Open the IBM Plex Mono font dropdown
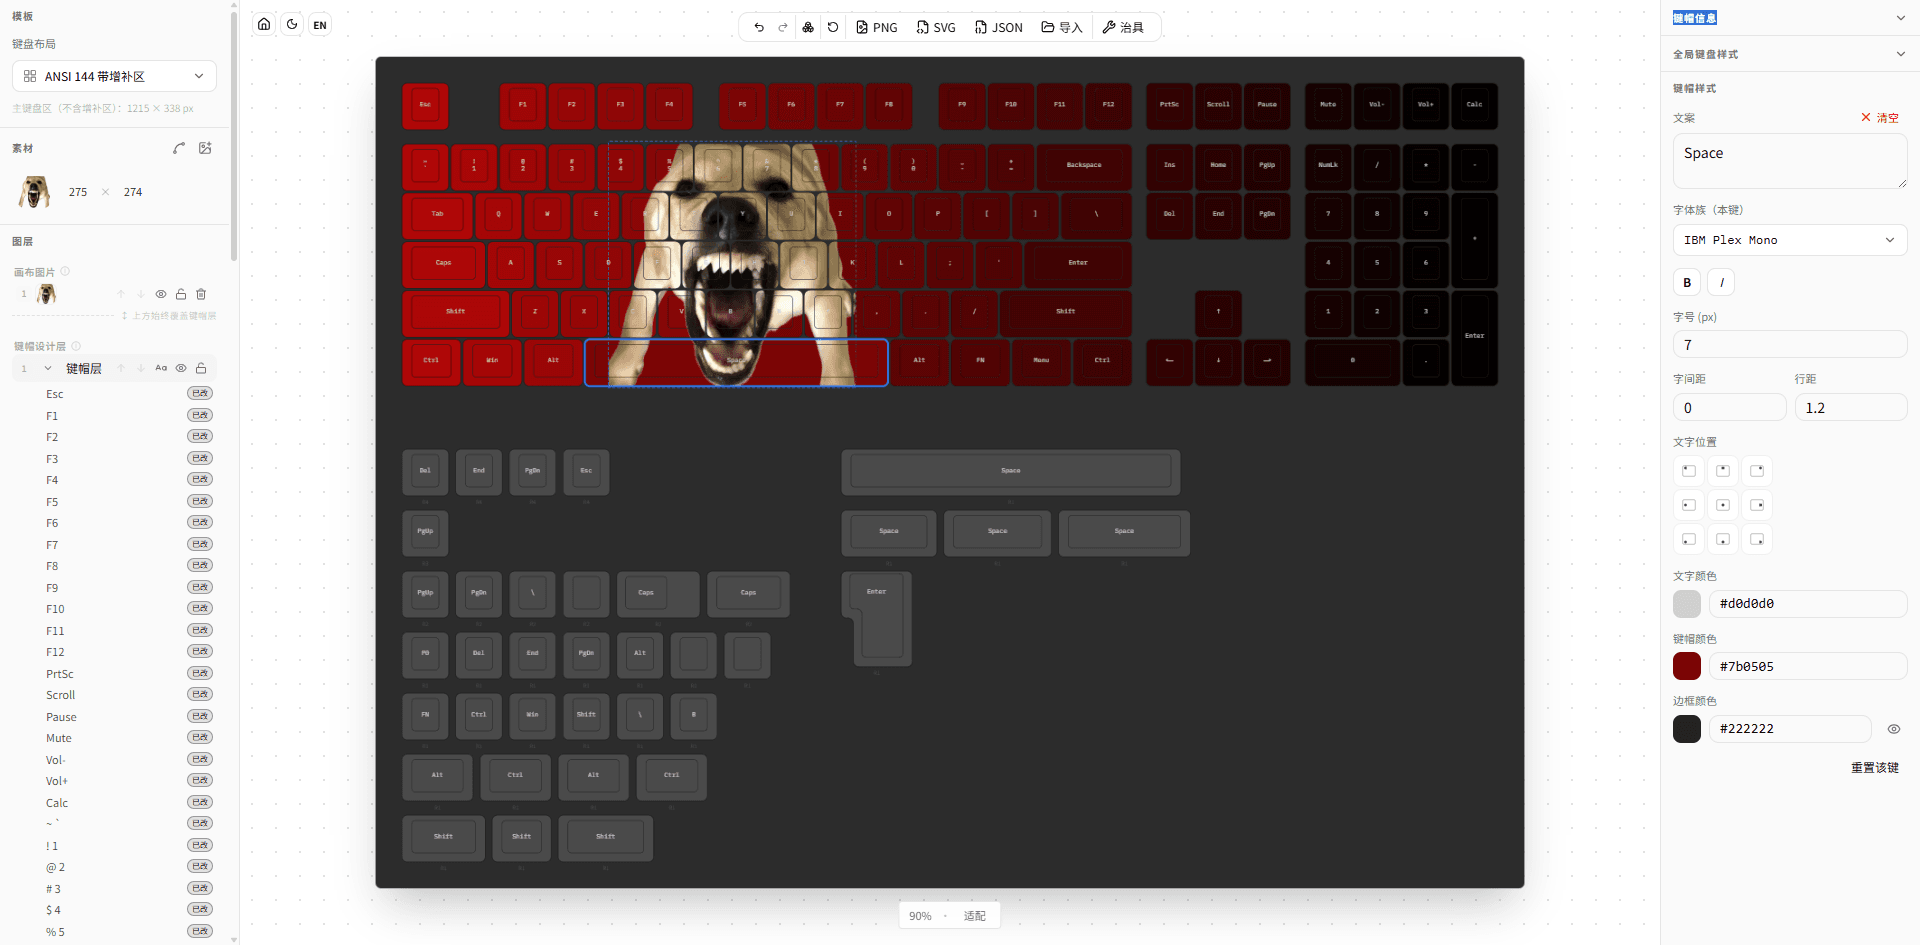 coord(1790,240)
